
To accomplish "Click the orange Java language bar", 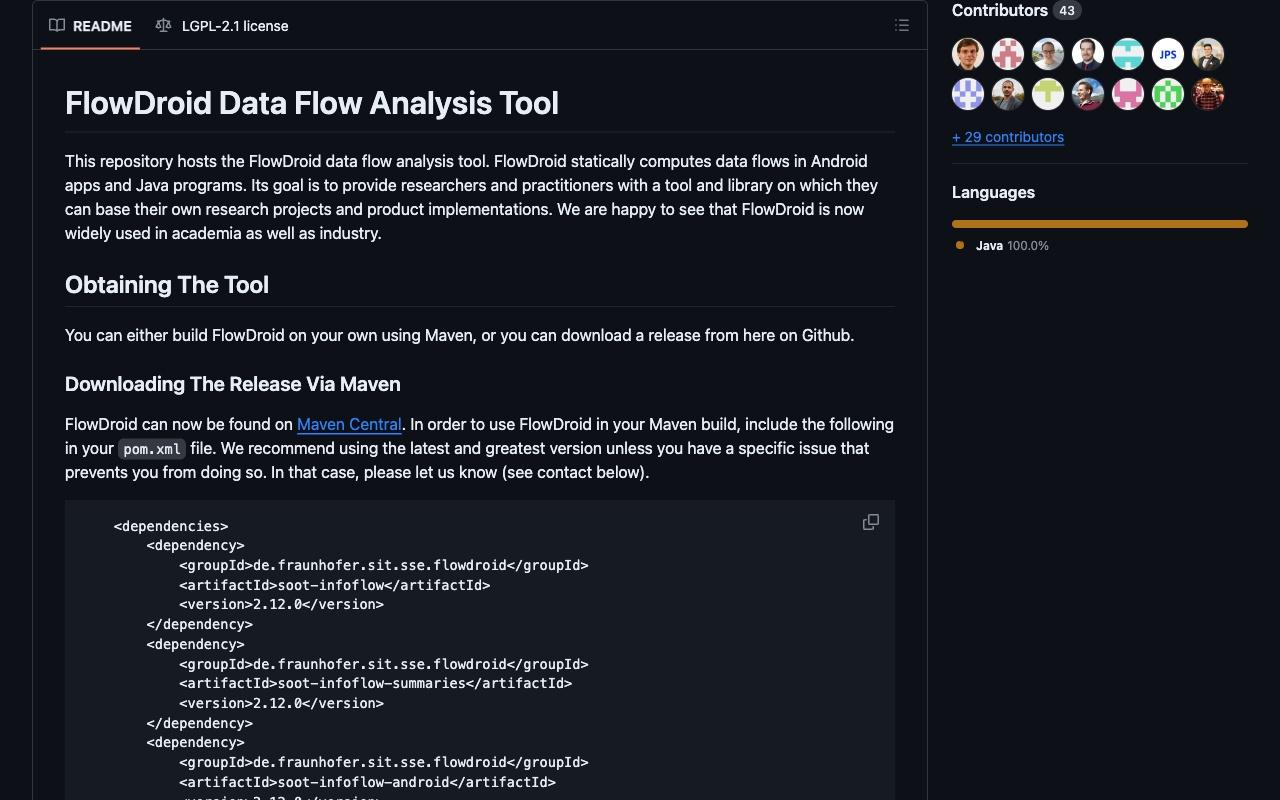I will [1100, 224].
